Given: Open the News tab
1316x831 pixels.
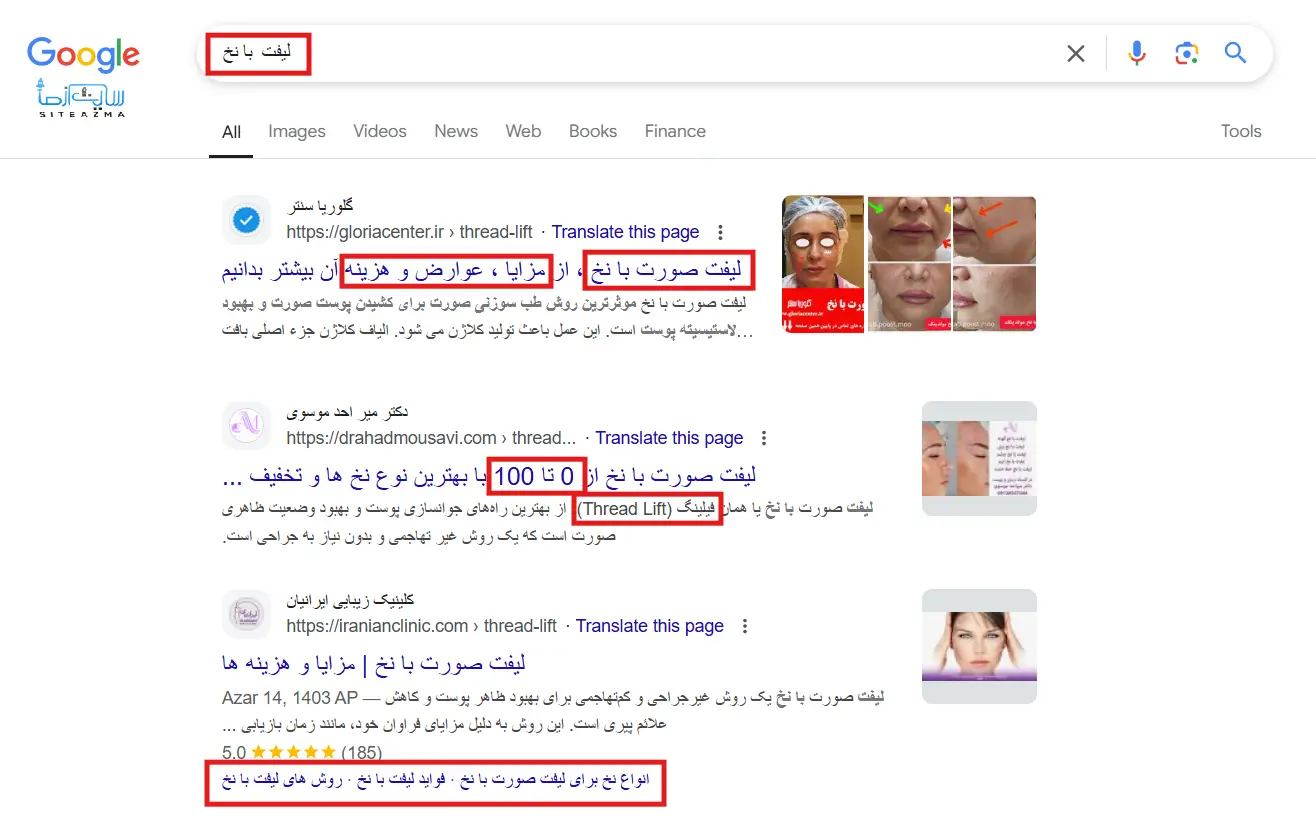Looking at the screenshot, I should [456, 131].
